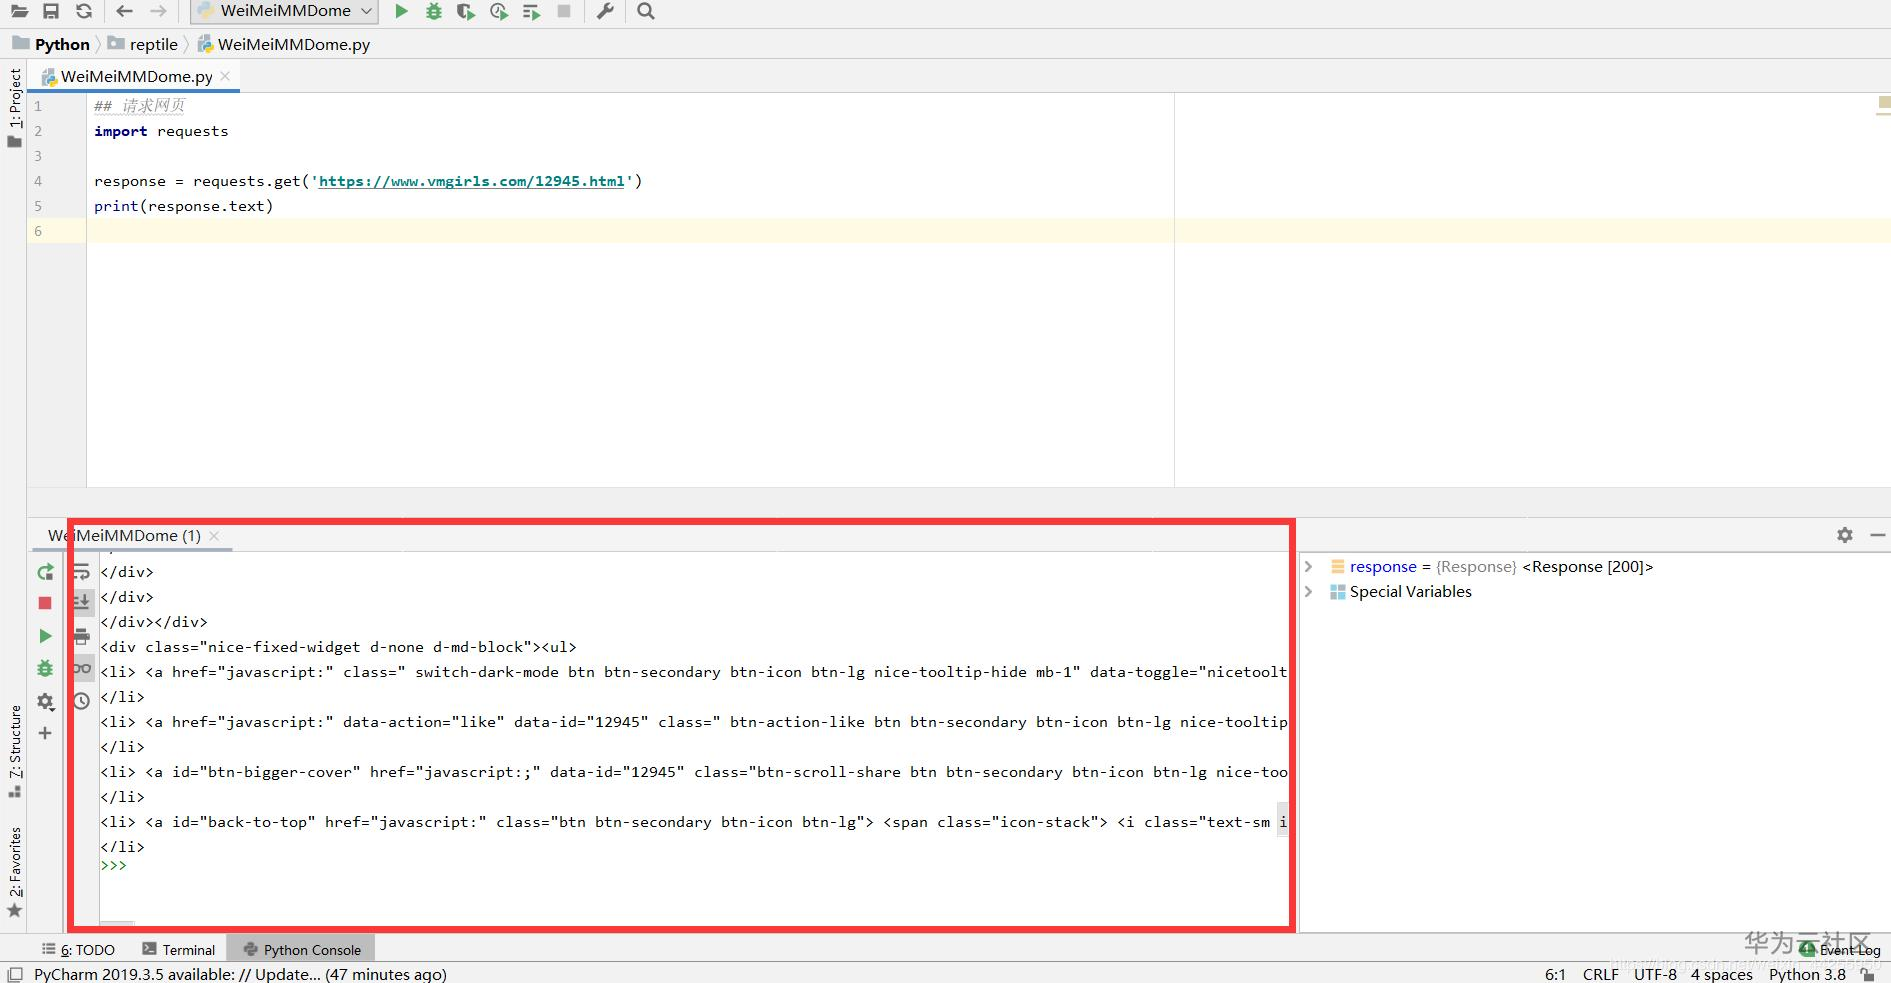Toggle tool window buttons in status bar corner
This screenshot has width=1891, height=983.
point(14,974)
